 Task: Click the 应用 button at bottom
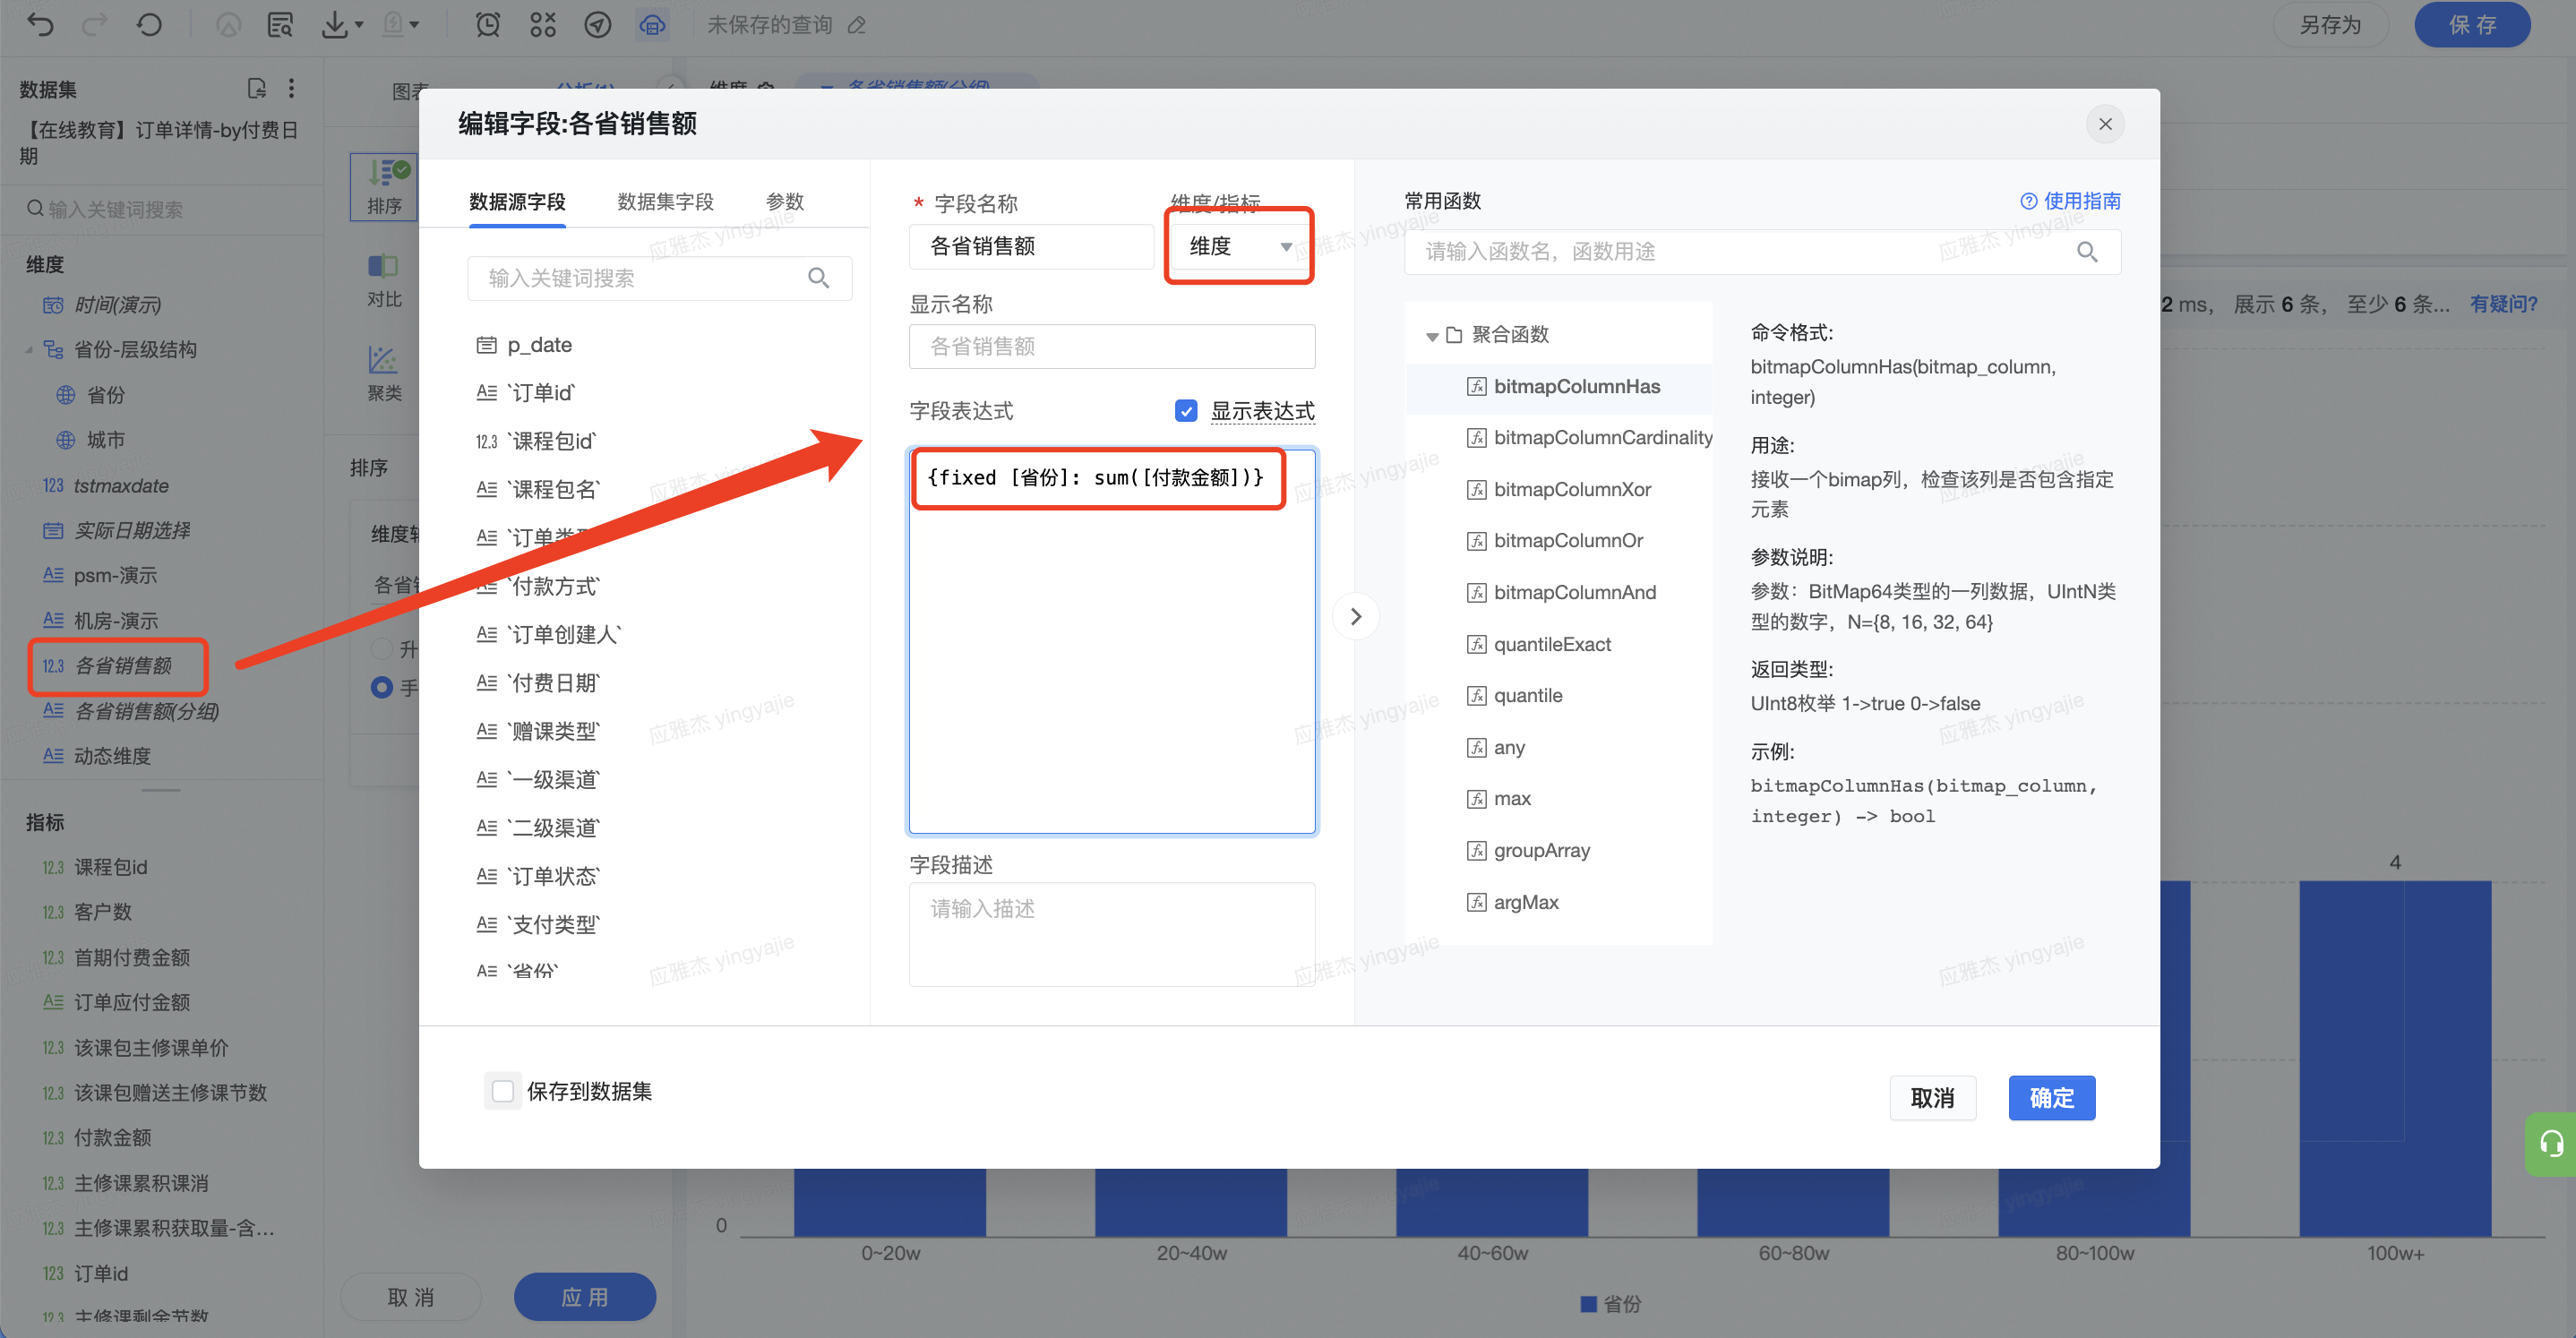(x=585, y=1296)
